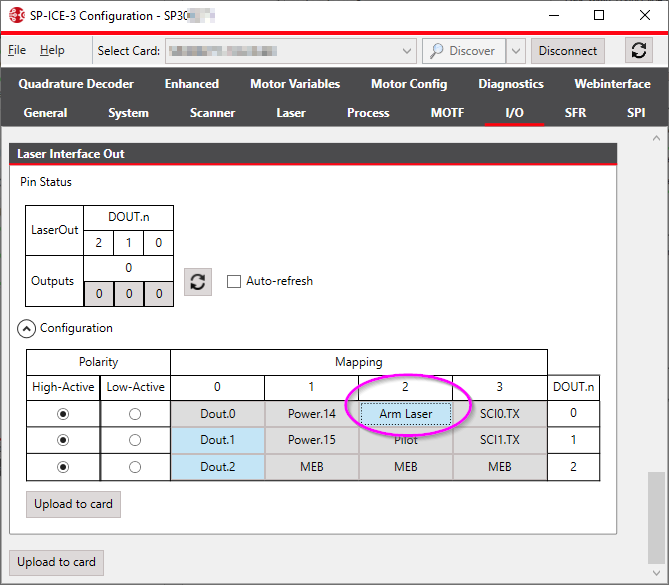Toggle DOUT.0 output status button

tap(159, 294)
